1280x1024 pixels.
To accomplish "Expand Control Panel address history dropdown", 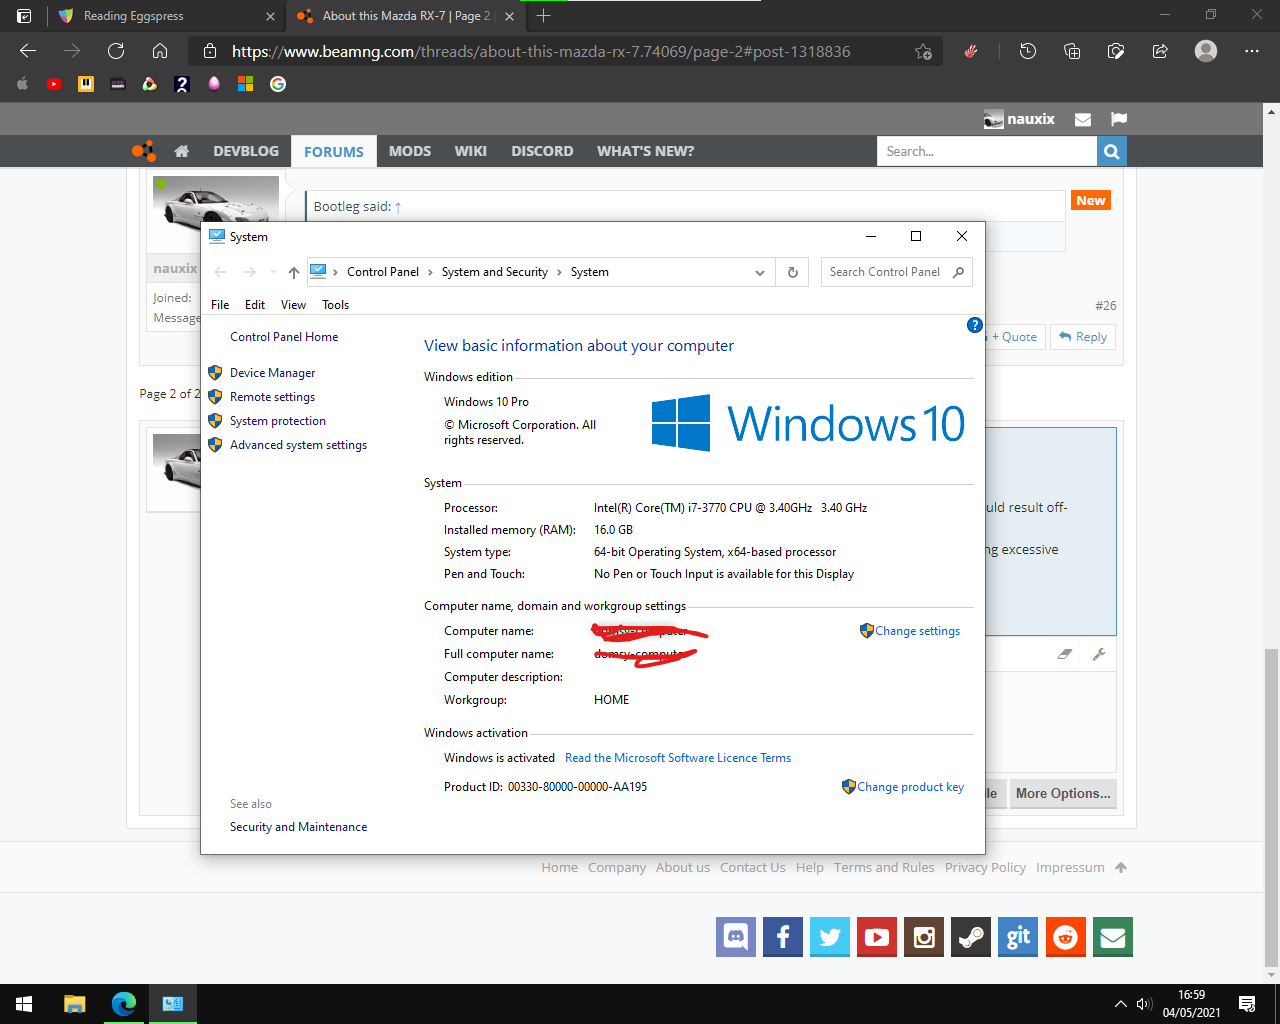I will point(760,272).
